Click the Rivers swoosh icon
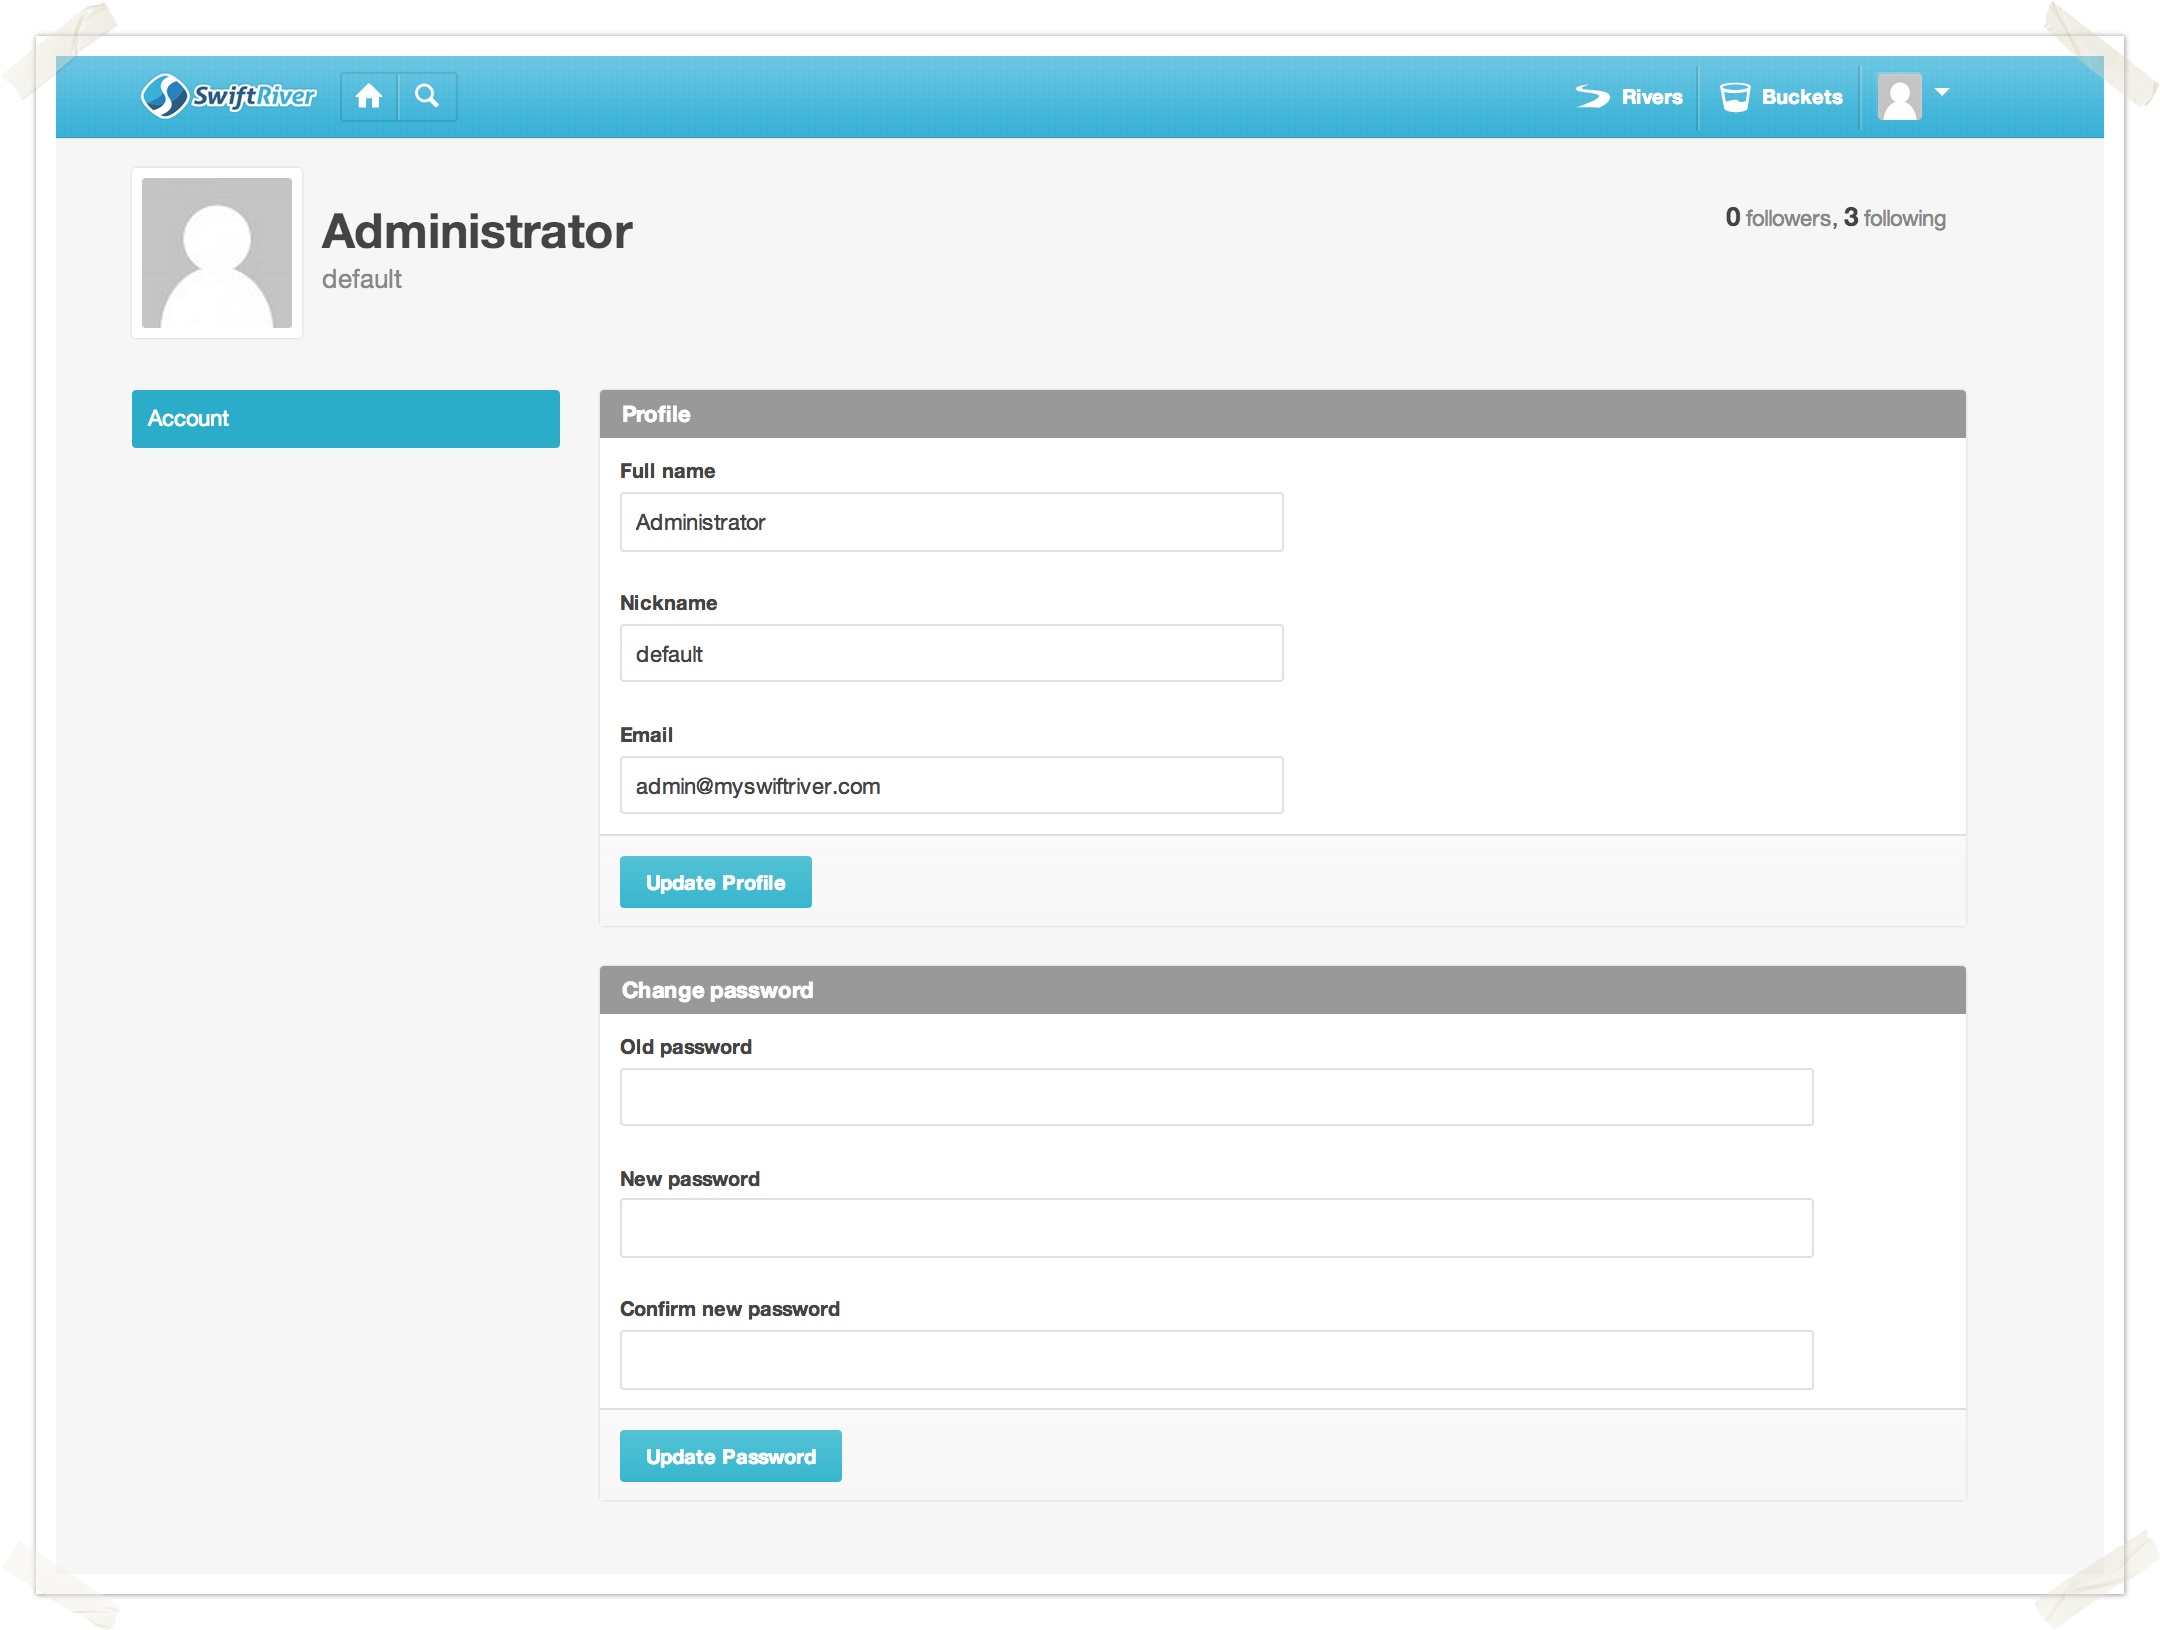The image size is (2160, 1630). [1592, 96]
